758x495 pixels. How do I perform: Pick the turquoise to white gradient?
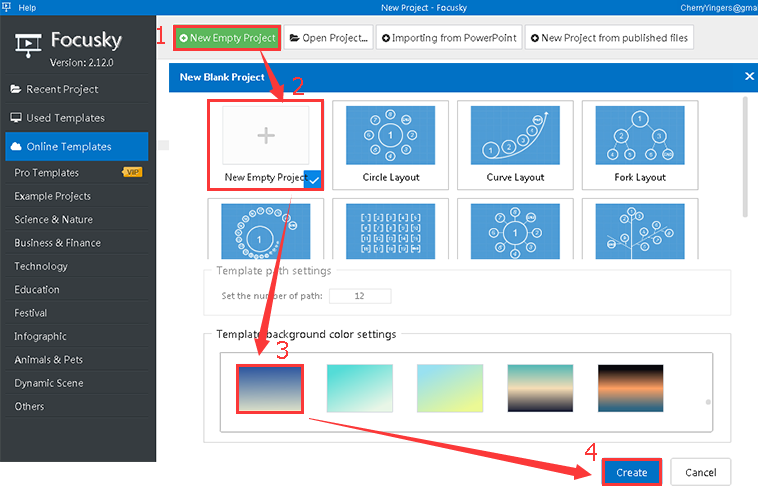[360, 388]
